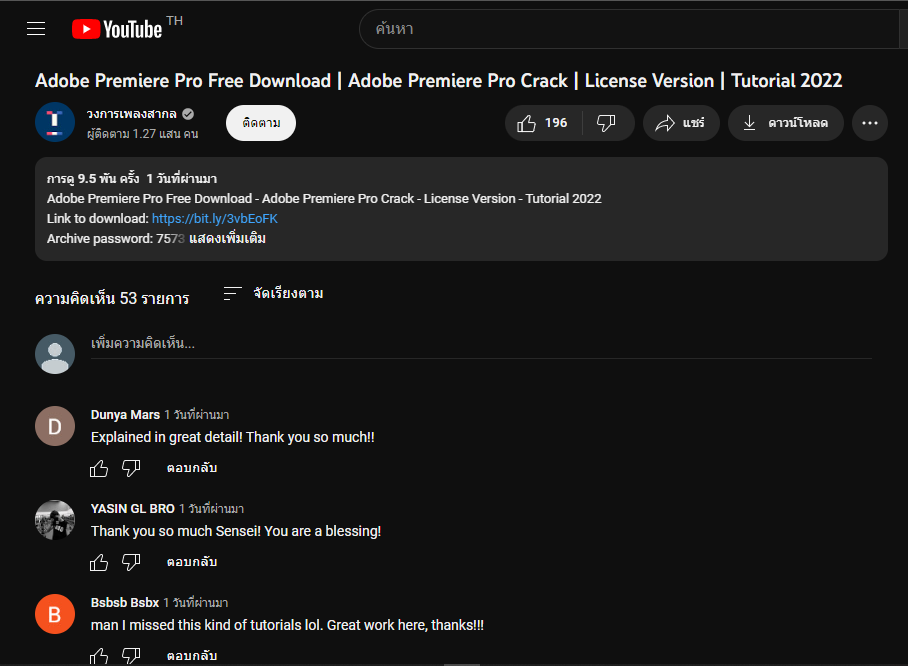Focus the add a comment field
This screenshot has height=666, width=908.
tap(481, 344)
